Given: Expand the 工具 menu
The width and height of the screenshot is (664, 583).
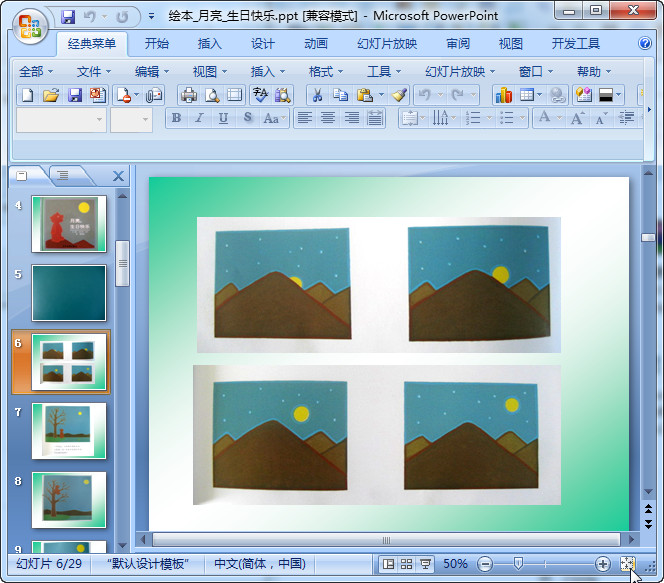Looking at the screenshot, I should [384, 72].
